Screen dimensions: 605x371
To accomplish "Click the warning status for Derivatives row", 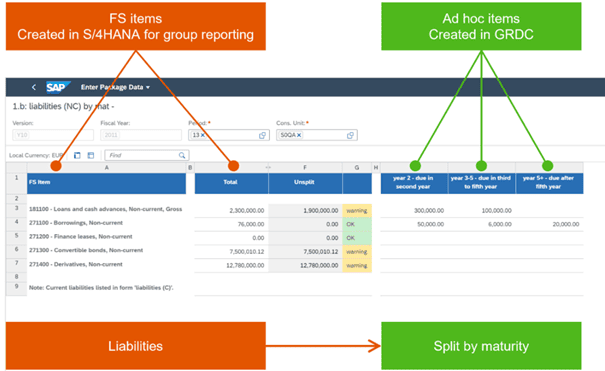I will pos(357,265).
